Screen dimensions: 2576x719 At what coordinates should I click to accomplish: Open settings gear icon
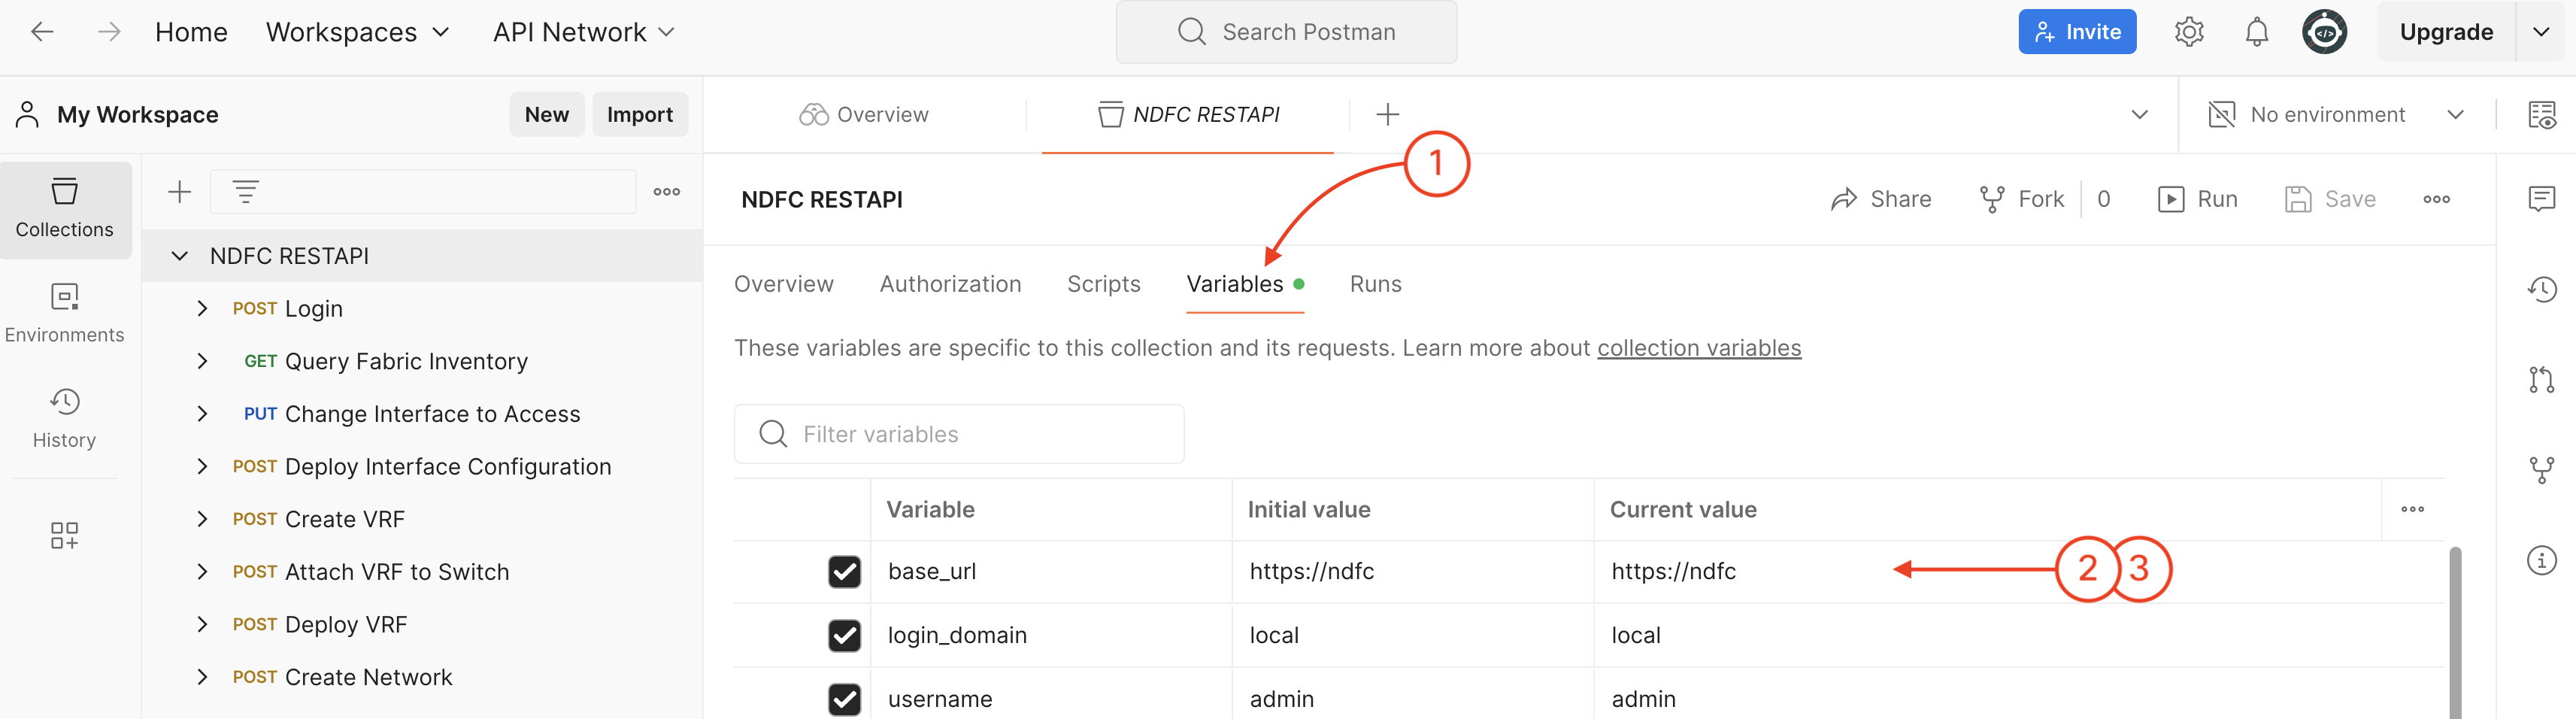pyautogui.click(x=2189, y=32)
